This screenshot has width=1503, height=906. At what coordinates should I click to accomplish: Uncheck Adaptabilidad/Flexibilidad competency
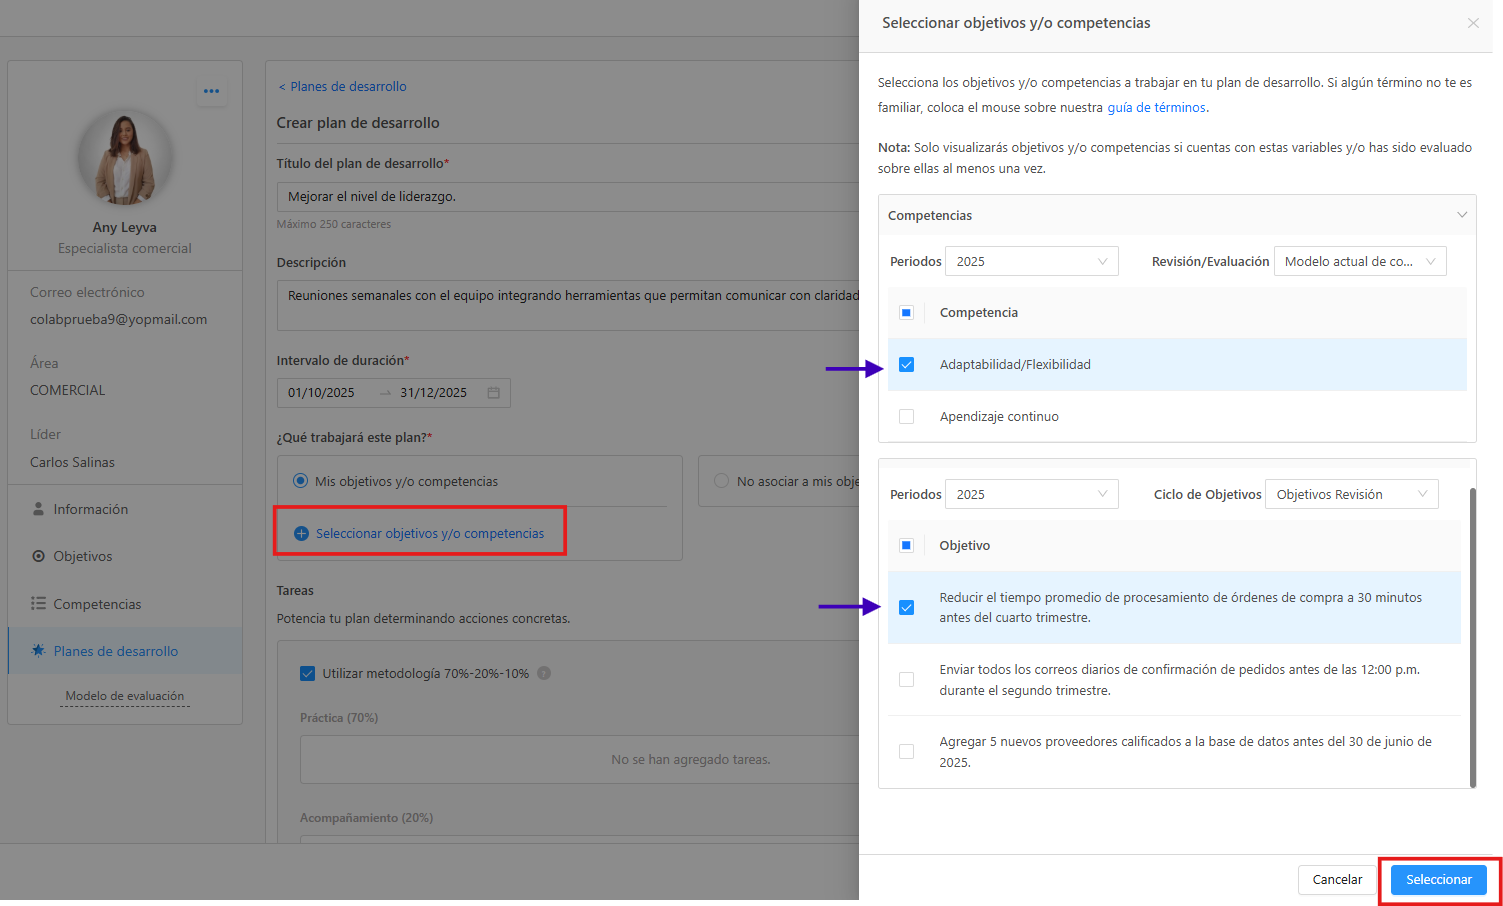tap(906, 365)
